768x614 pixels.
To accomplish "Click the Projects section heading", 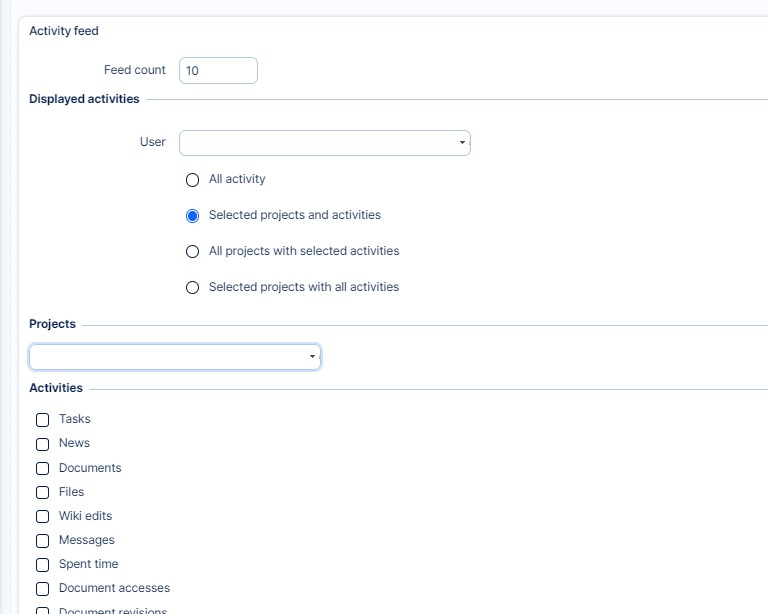I will pyautogui.click(x=52, y=324).
